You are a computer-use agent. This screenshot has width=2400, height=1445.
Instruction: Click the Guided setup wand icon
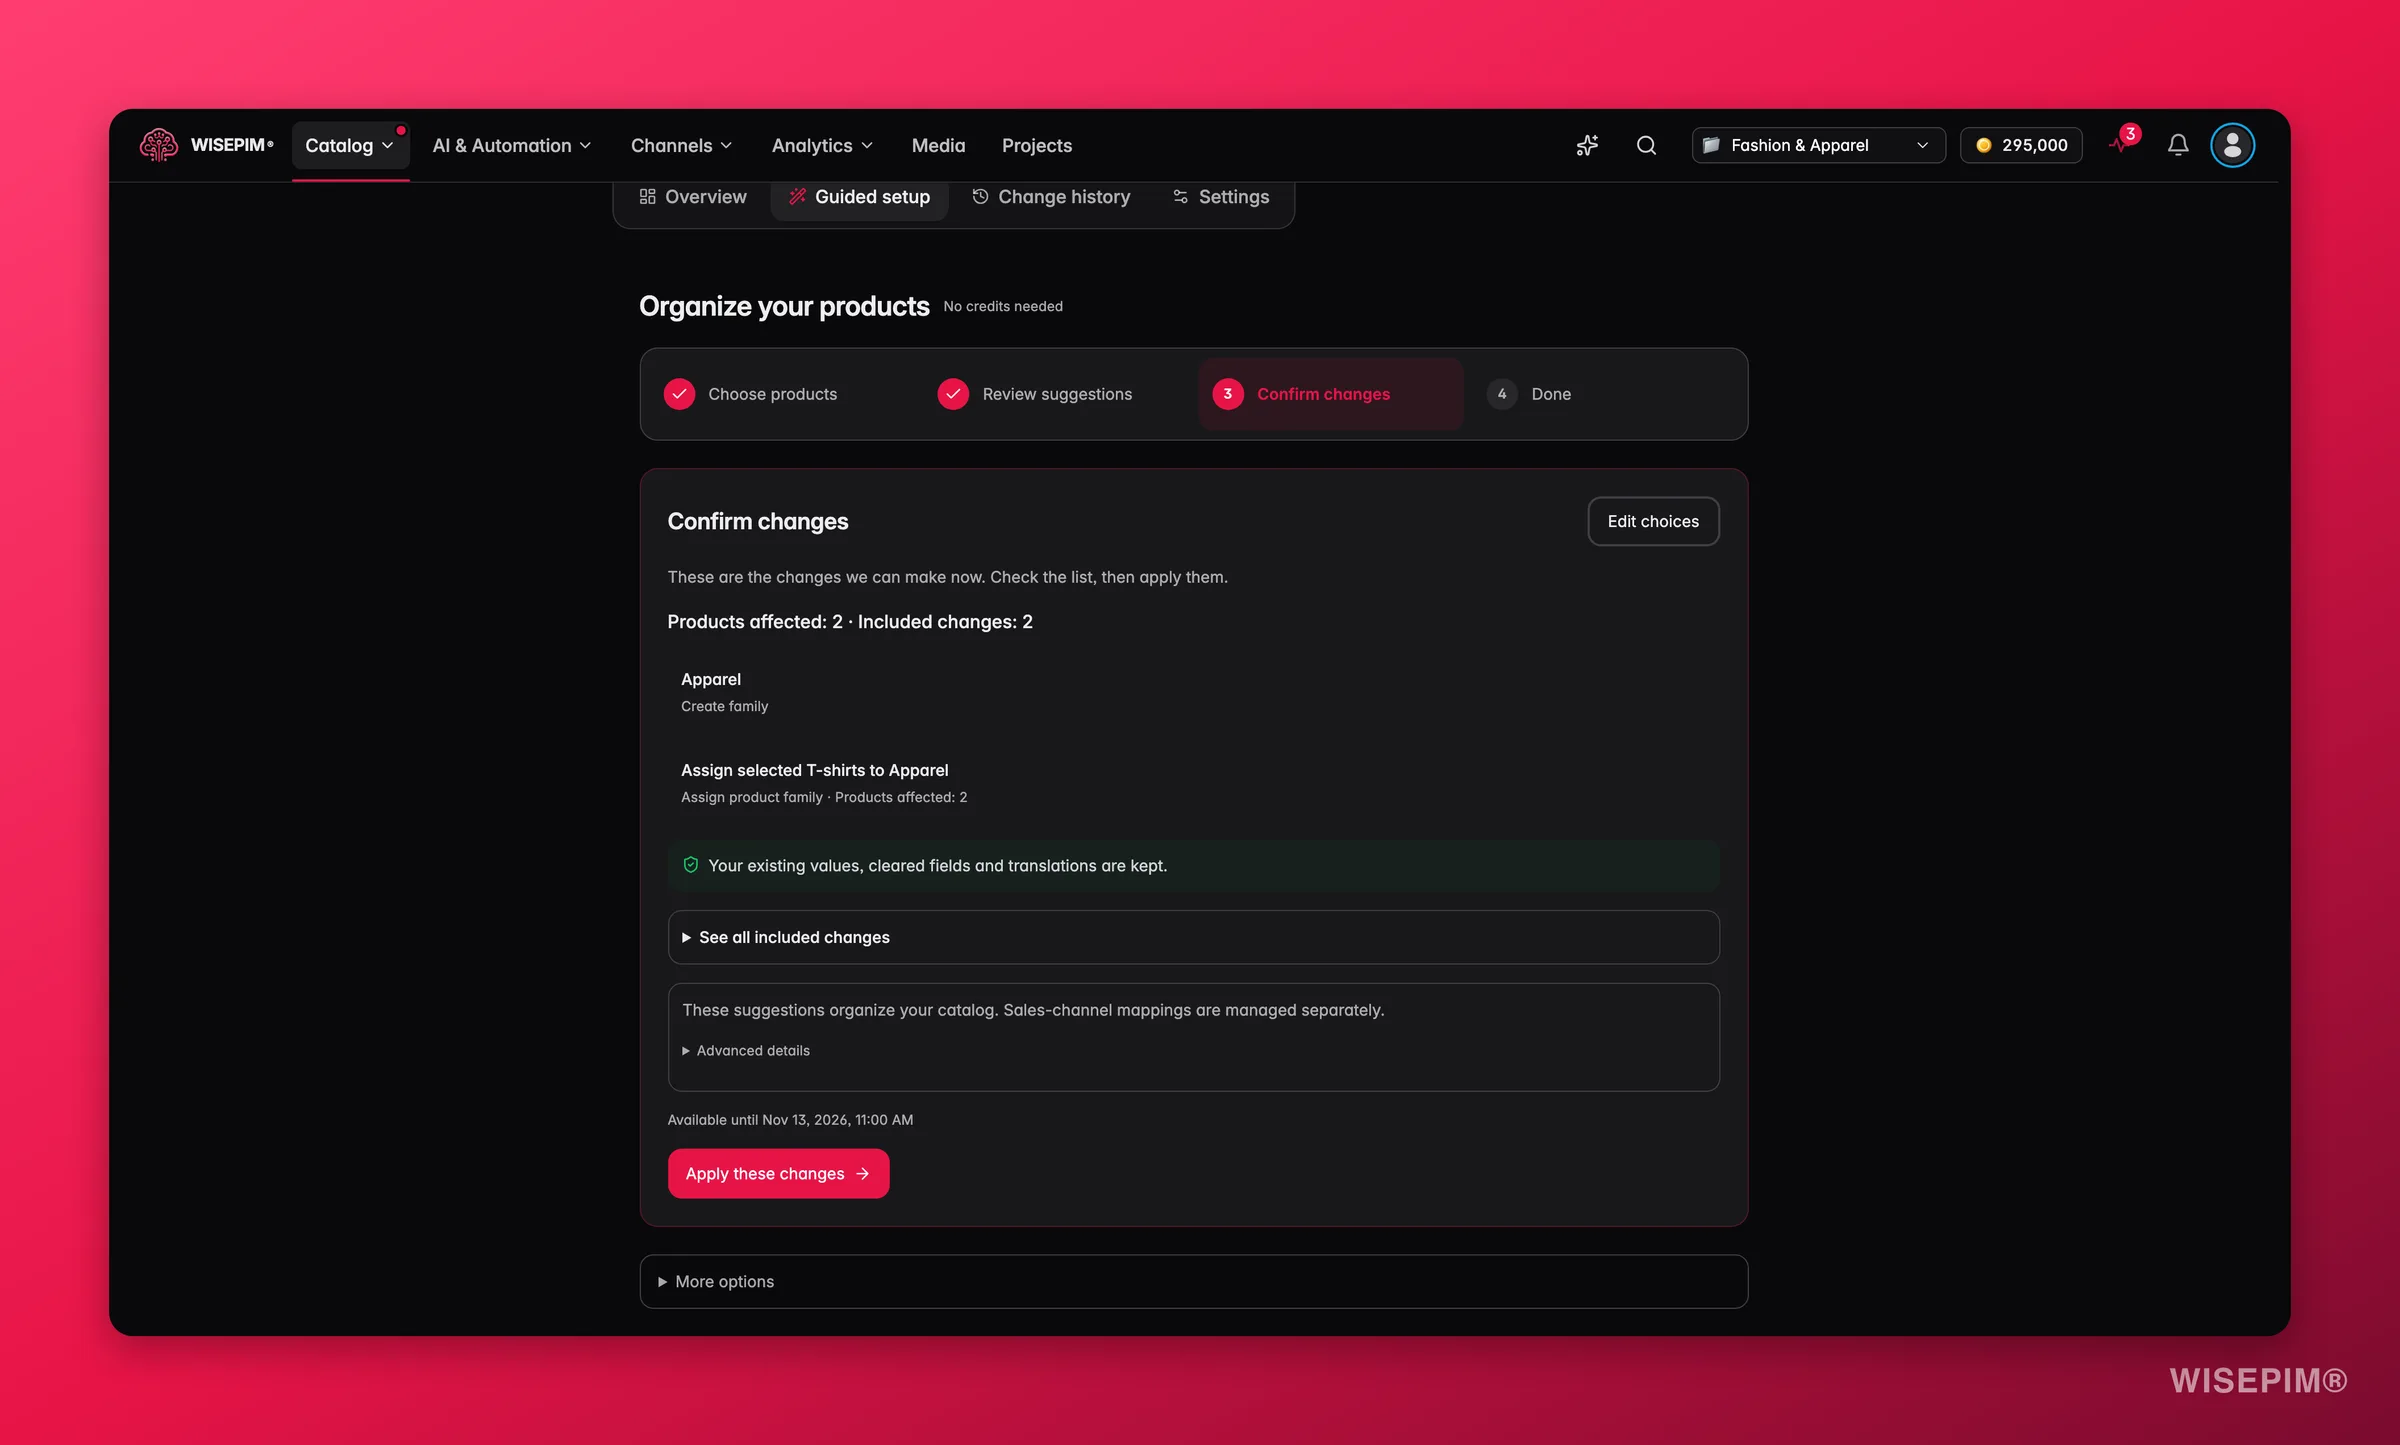click(x=797, y=197)
